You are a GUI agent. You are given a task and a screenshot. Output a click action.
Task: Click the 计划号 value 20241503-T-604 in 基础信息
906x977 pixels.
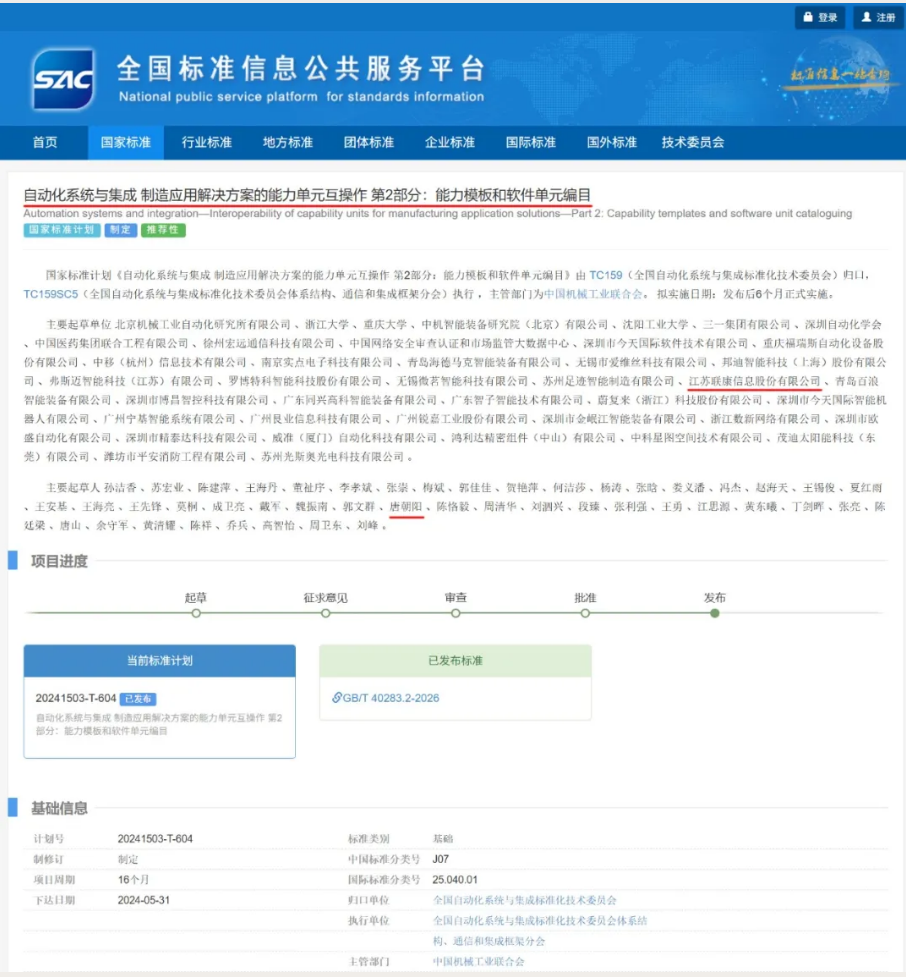pos(155,839)
